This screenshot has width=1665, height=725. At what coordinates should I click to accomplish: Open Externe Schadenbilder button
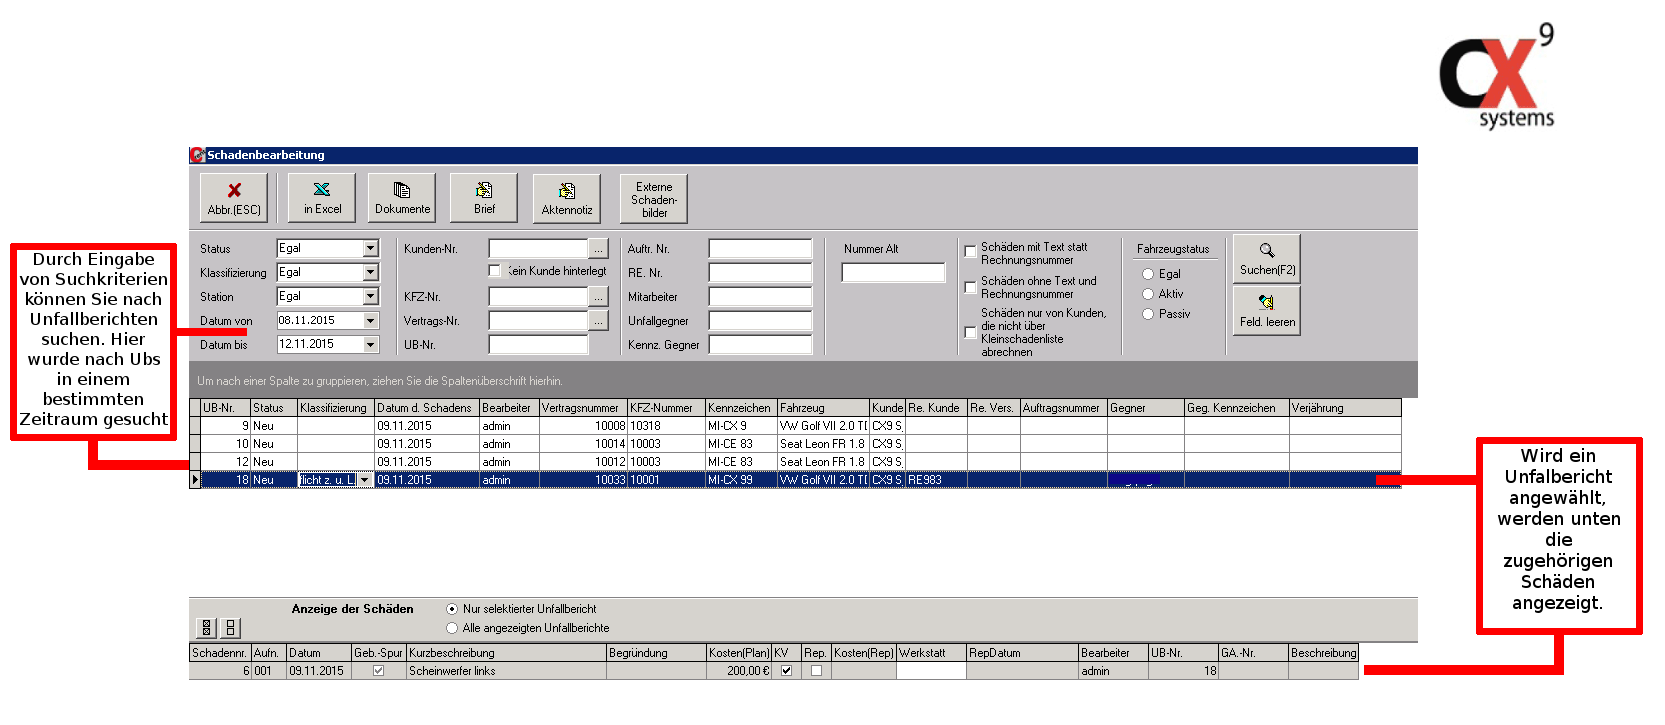tap(654, 199)
